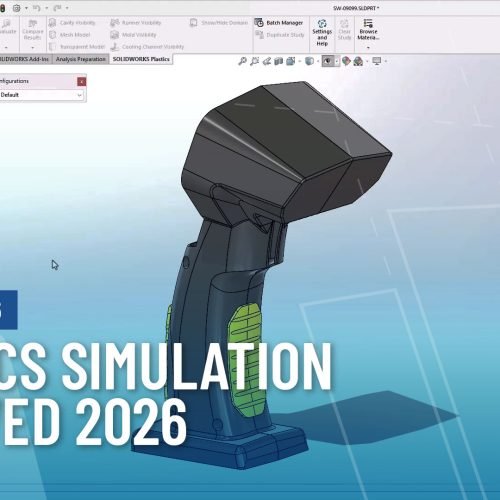Screen dimensions: 500x500
Task: Open the Undo history dropdown arrow
Action: tap(46, 8)
